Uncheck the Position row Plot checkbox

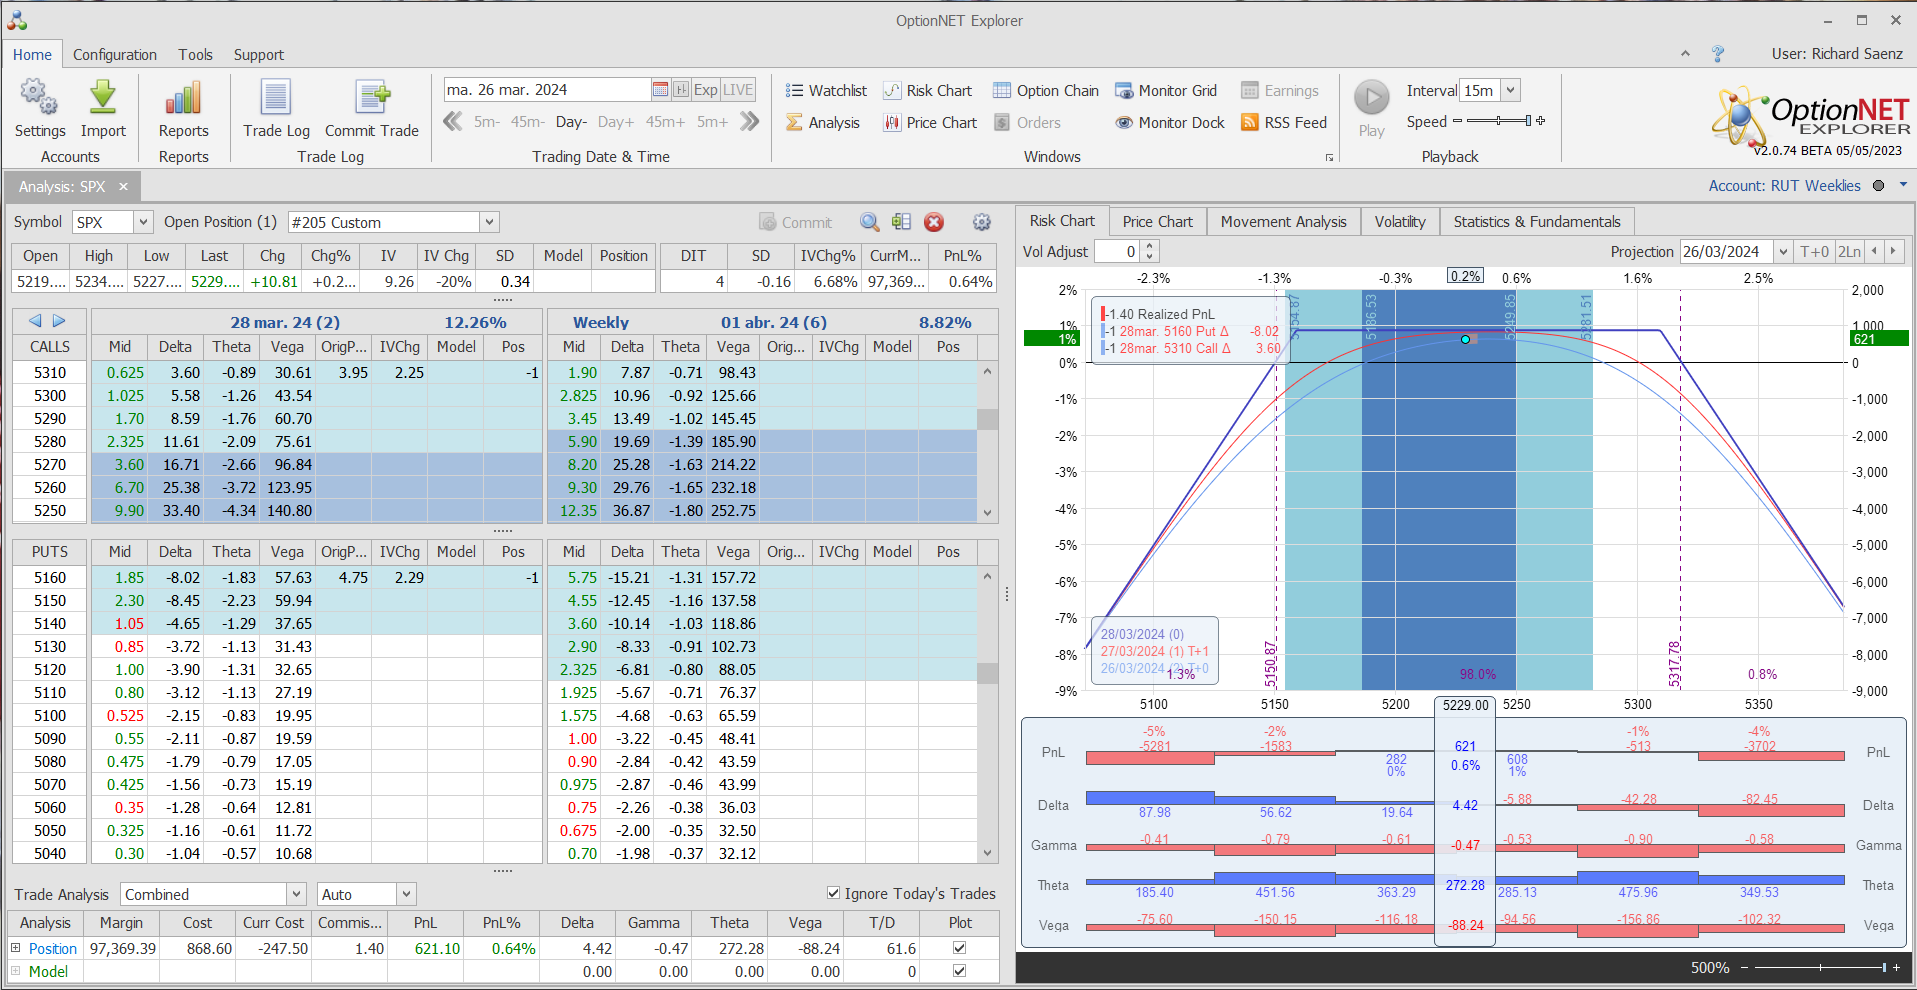pyautogui.click(x=959, y=948)
